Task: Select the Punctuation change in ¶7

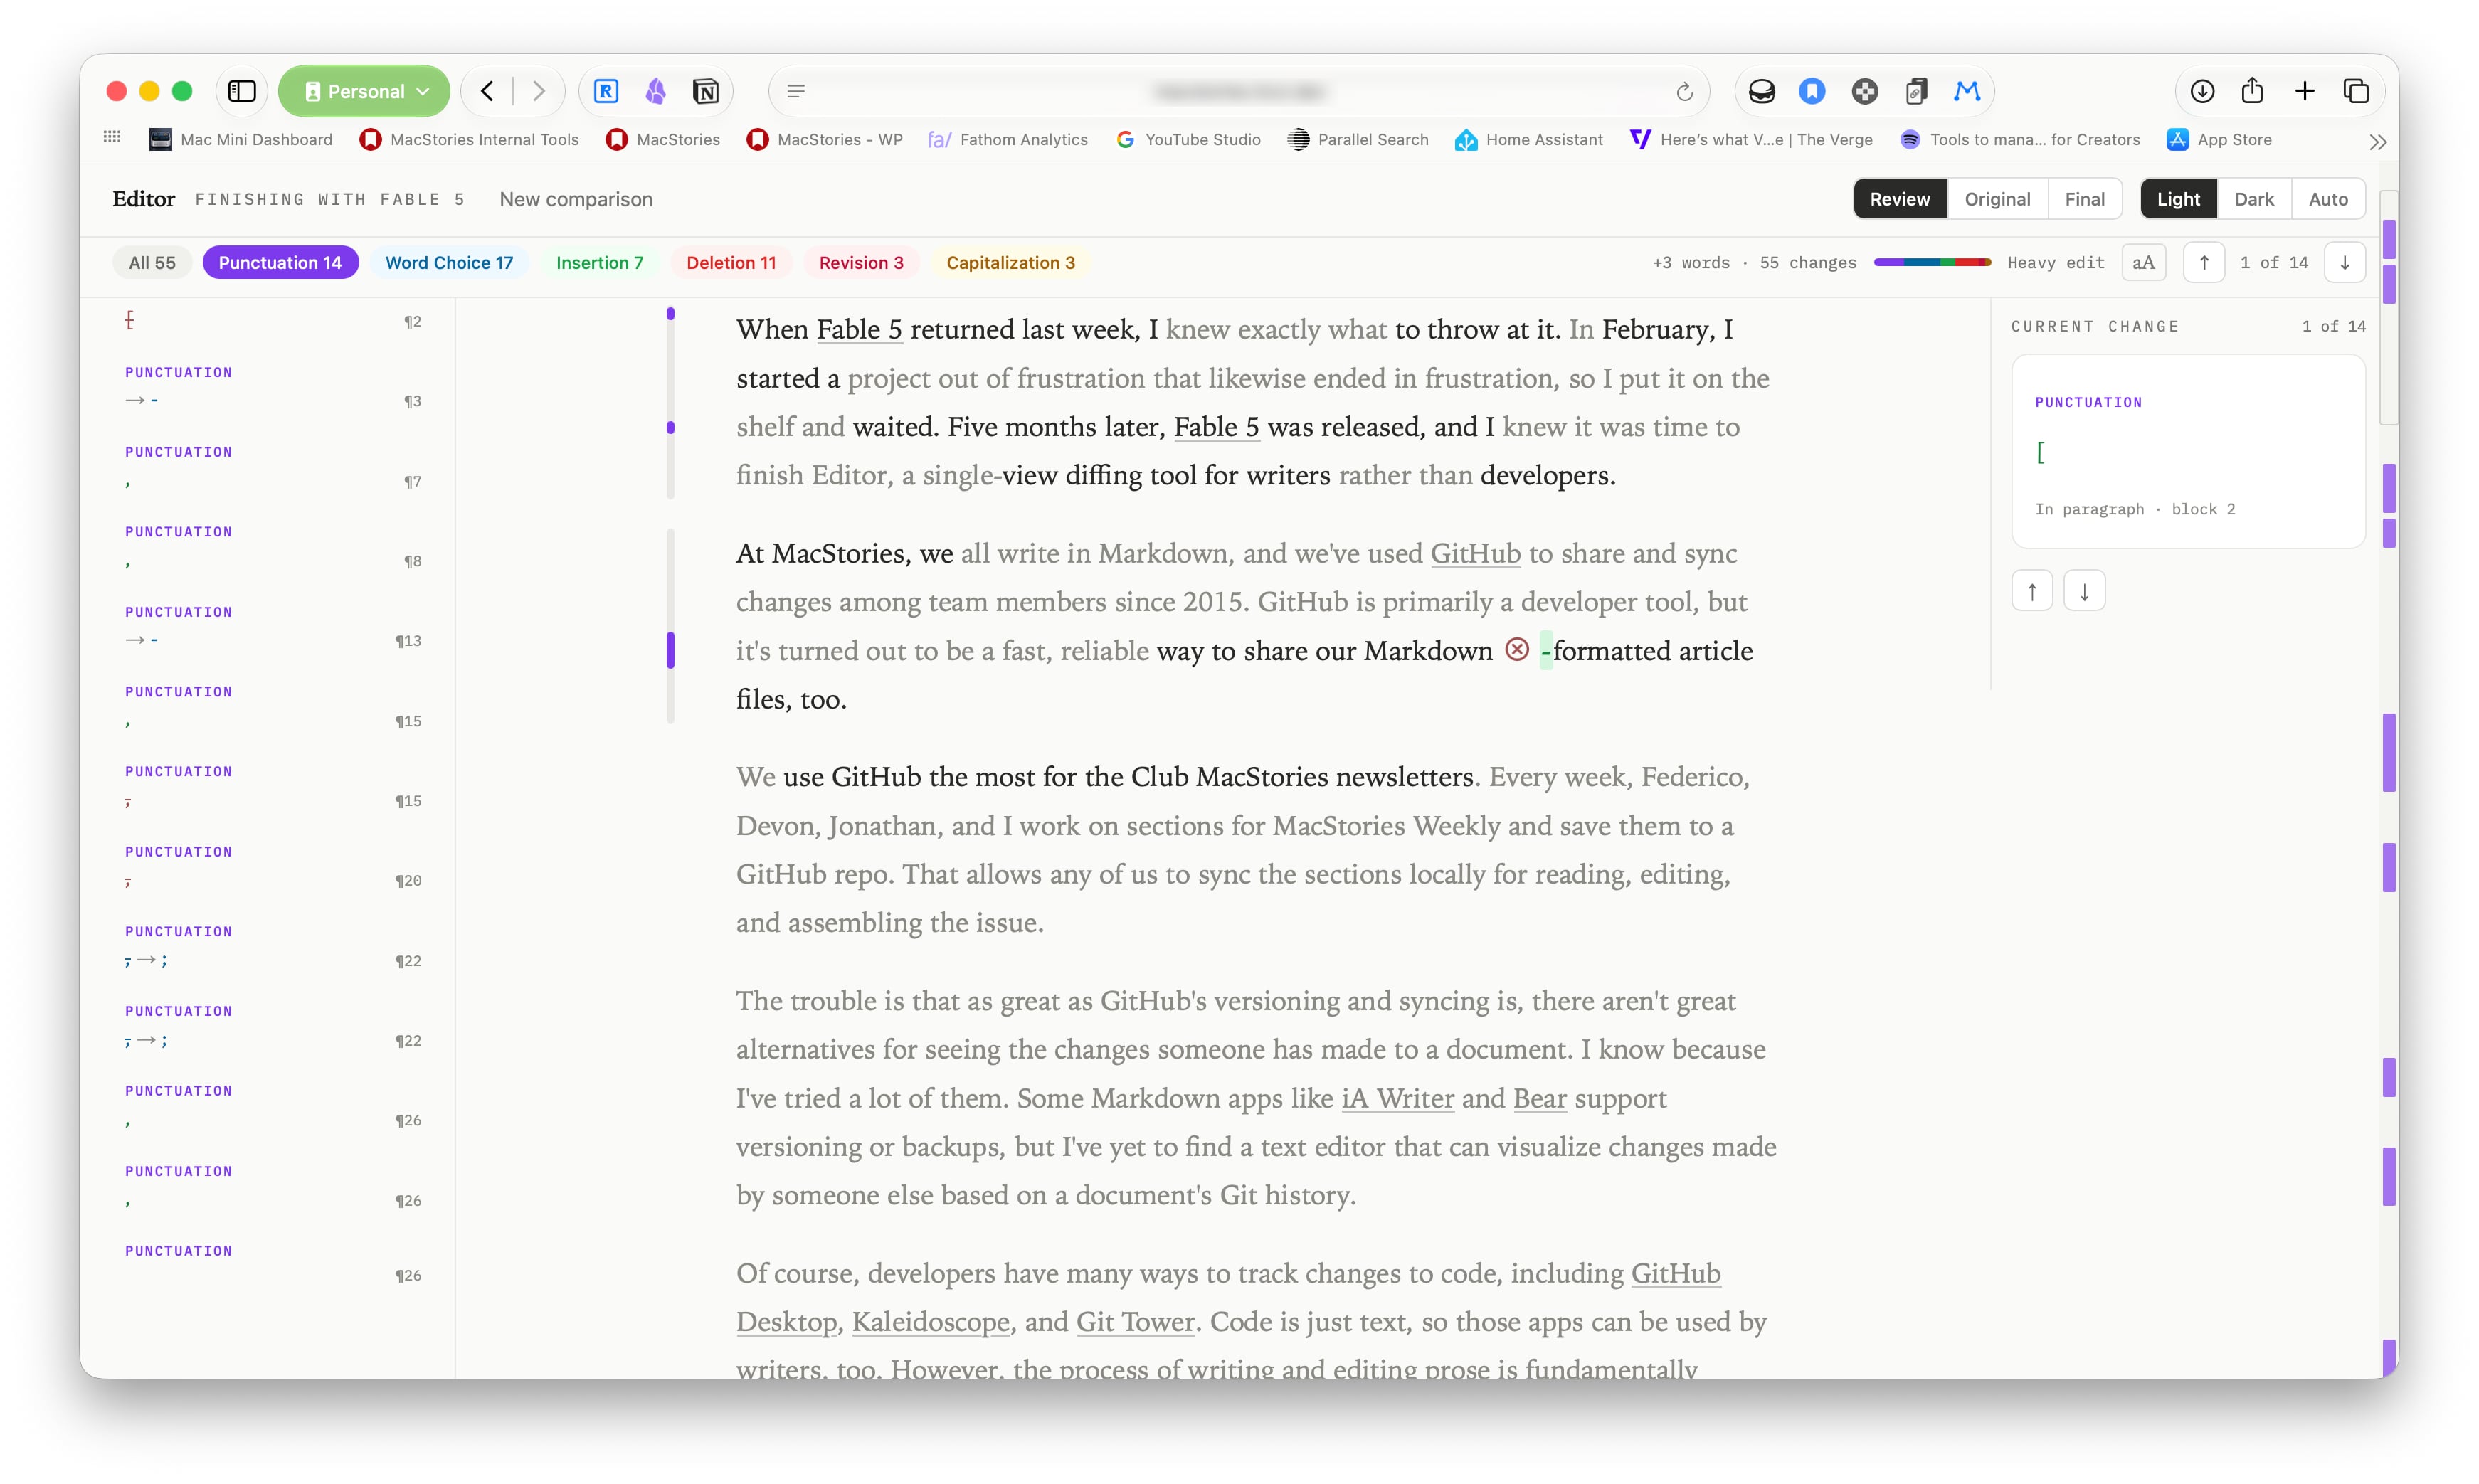Action: tap(273, 466)
